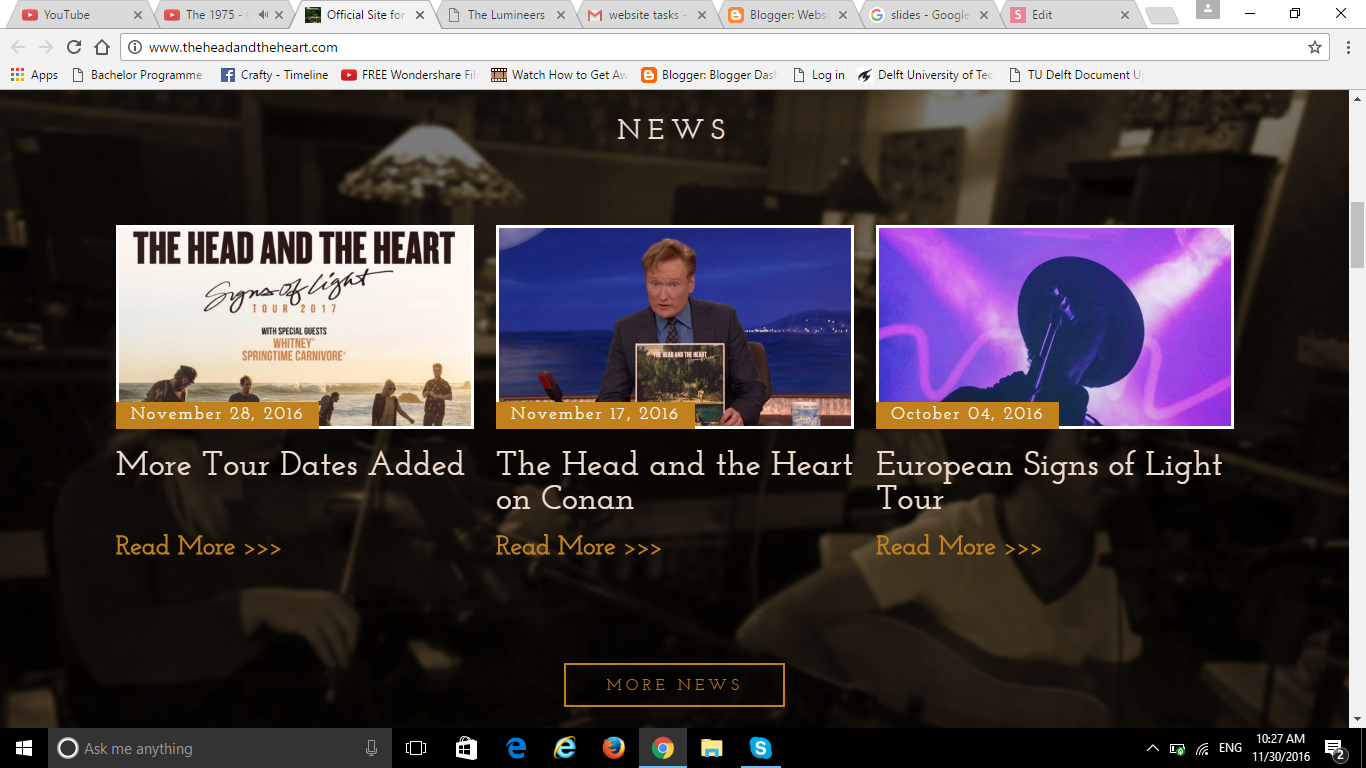Switch to the Blogger tab
The image size is (1366, 768).
788,15
